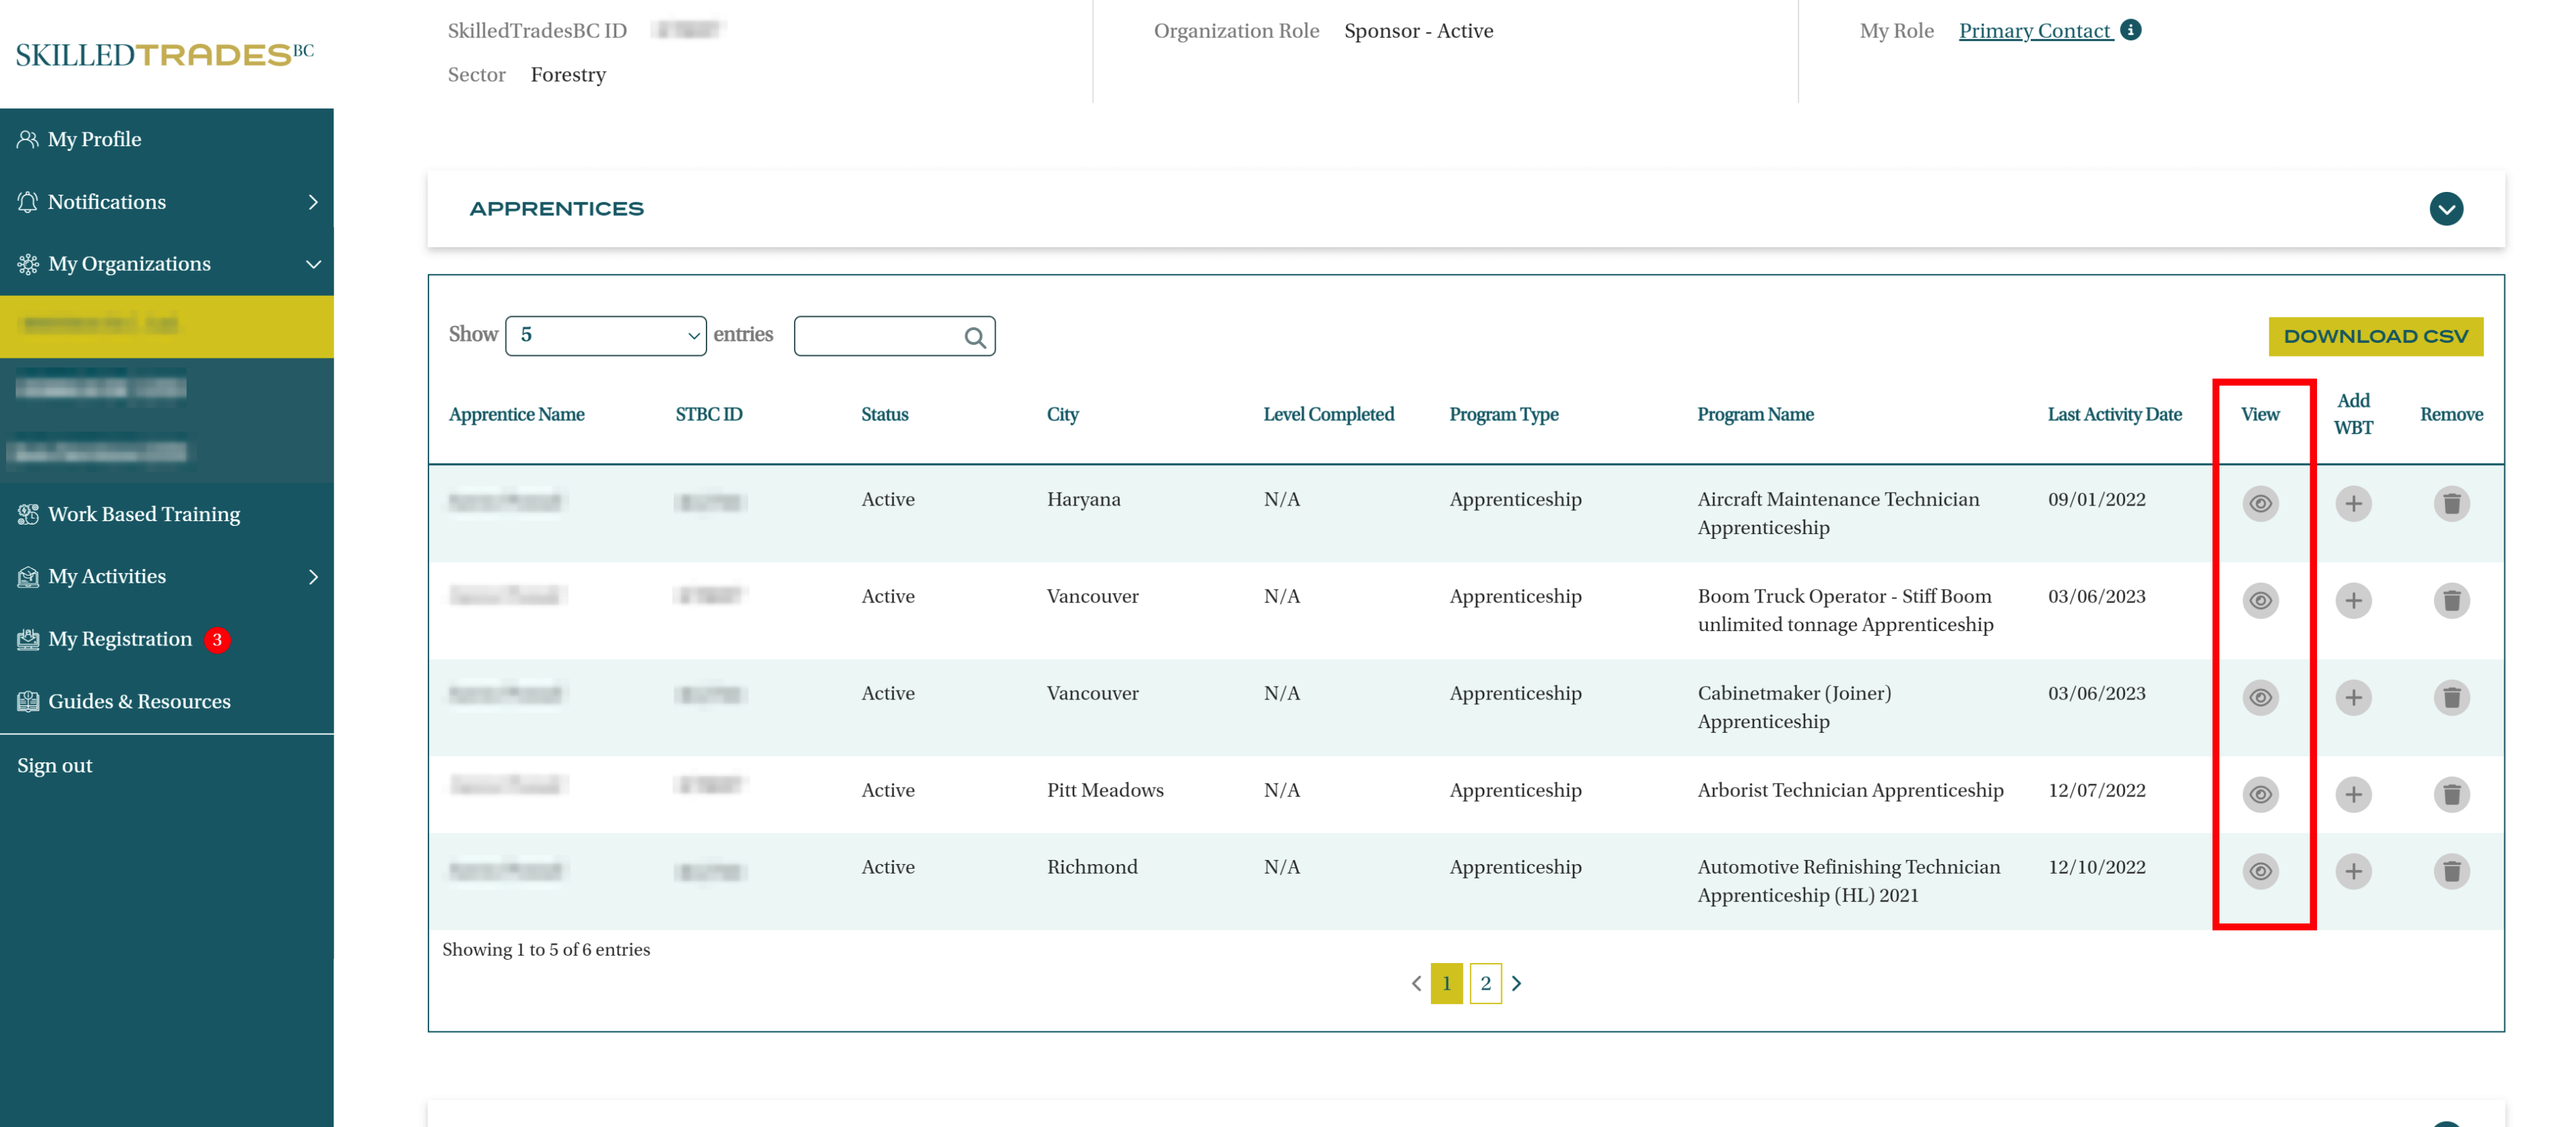The image size is (2576, 1127).
Task: Collapse the Apprentices section chevron
Action: [x=2446, y=209]
